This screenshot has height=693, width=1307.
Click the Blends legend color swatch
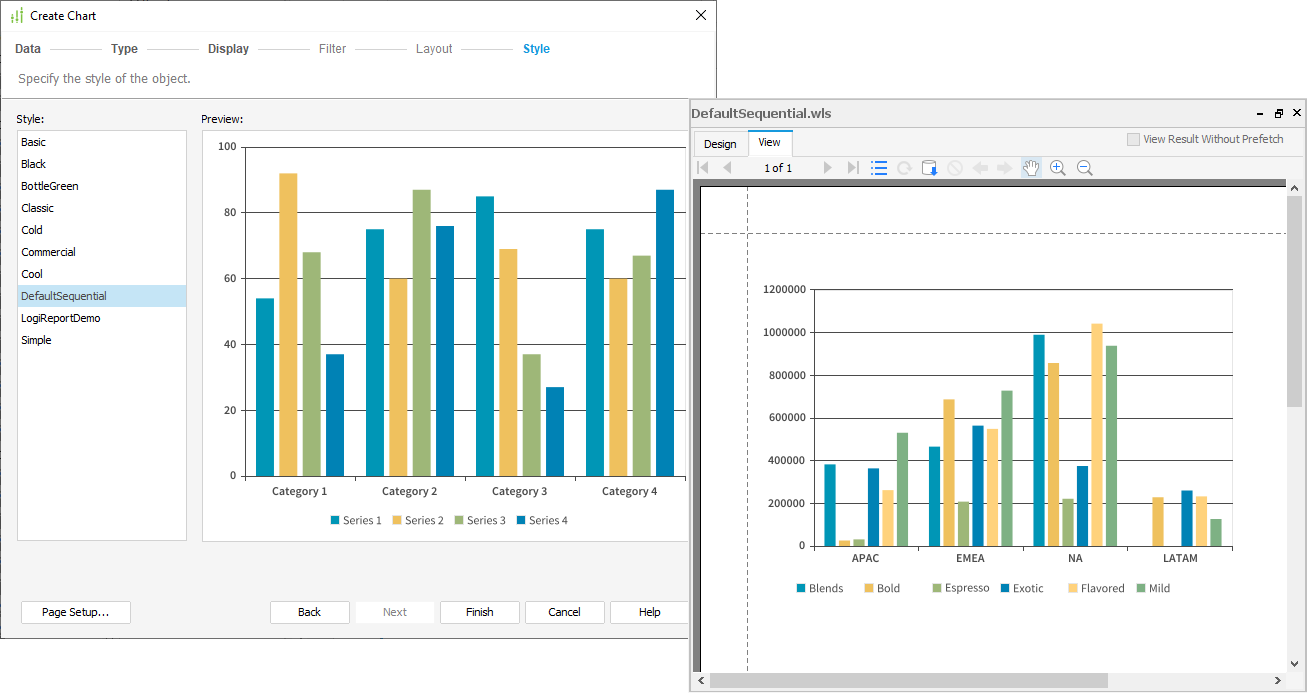tap(801, 588)
